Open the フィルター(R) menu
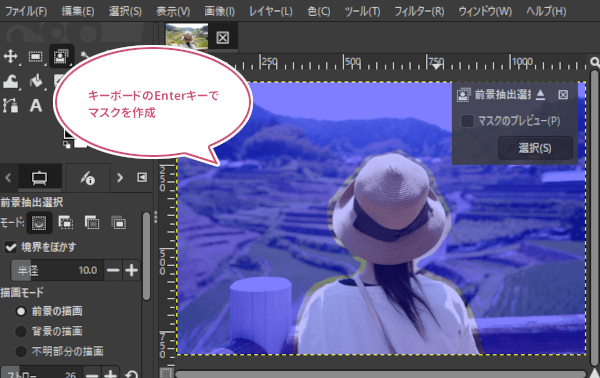This screenshot has height=378, width=600. coord(419,11)
